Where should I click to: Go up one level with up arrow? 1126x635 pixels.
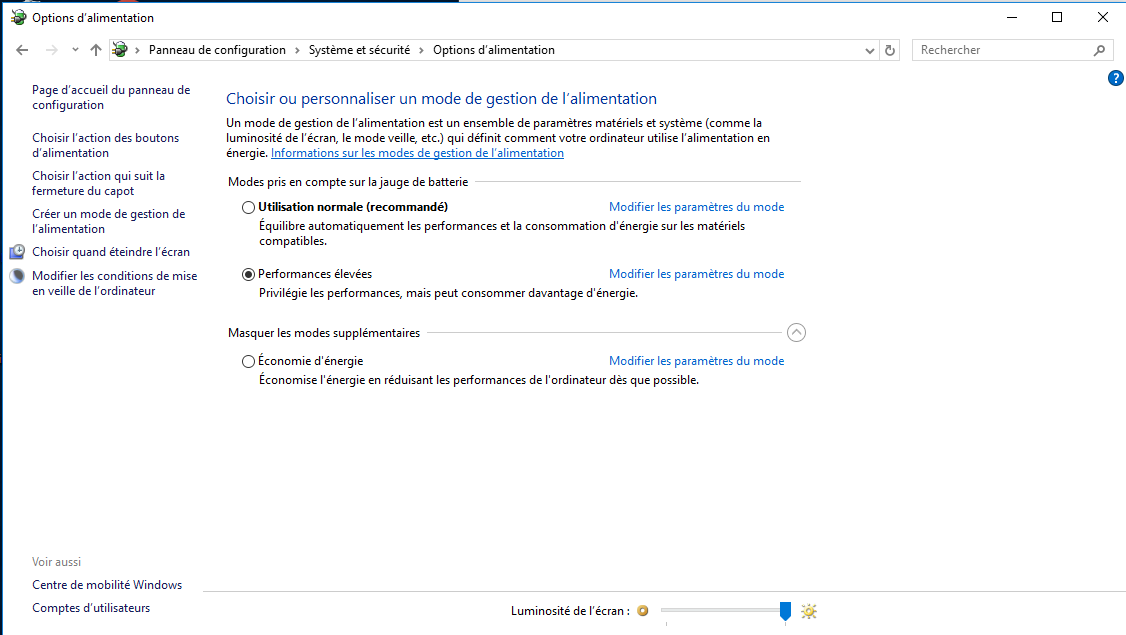pos(96,50)
